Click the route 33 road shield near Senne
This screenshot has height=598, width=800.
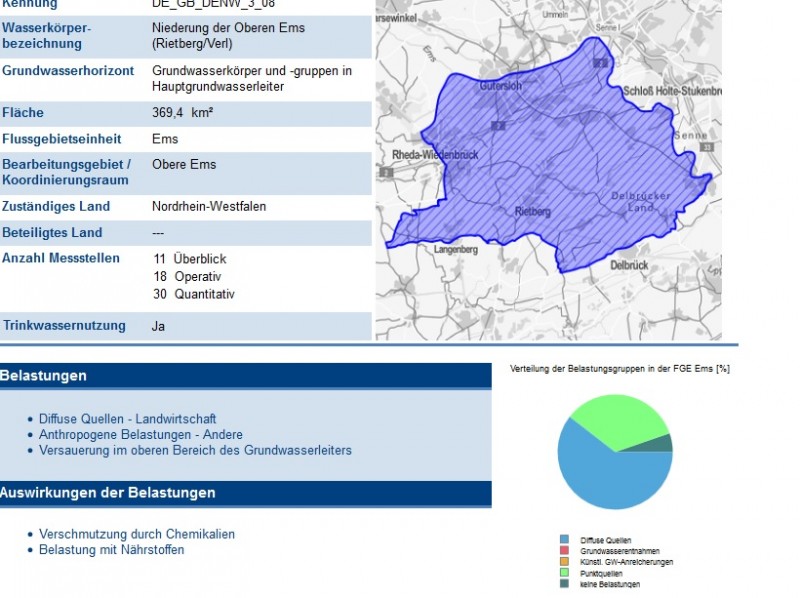coord(705,147)
